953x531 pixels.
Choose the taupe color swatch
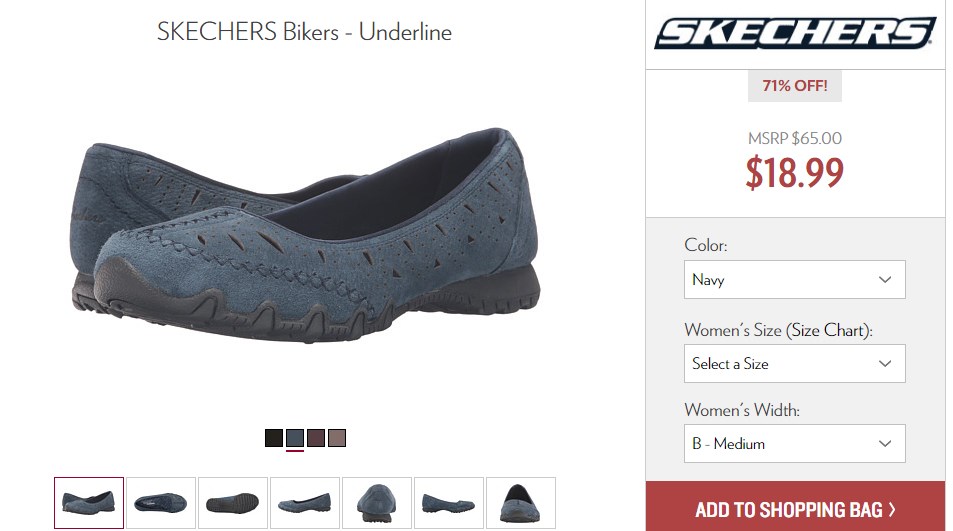[337, 438]
